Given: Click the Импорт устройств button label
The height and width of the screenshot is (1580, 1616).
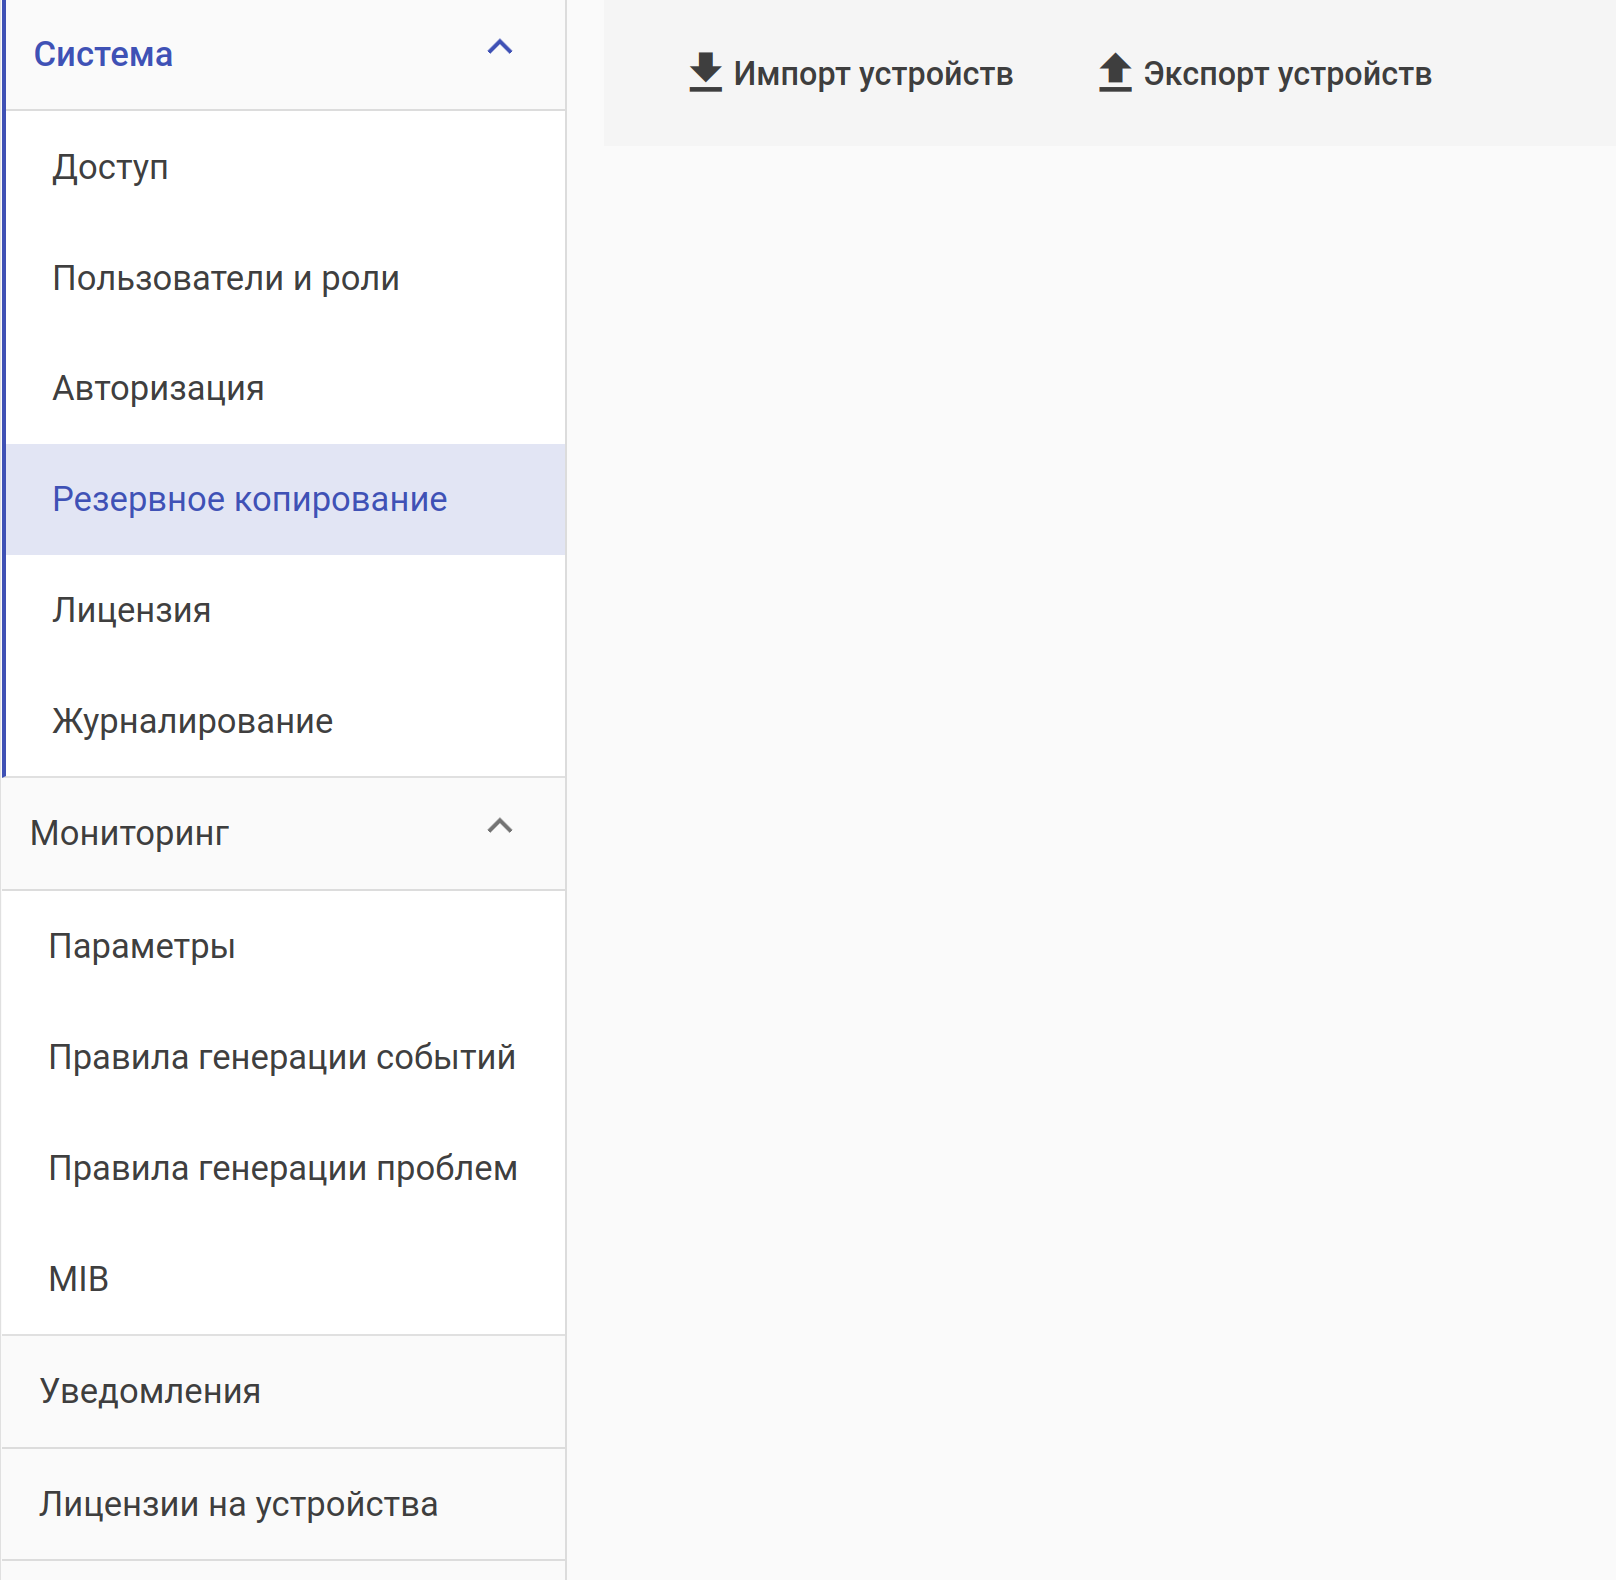Looking at the screenshot, I should tap(873, 74).
